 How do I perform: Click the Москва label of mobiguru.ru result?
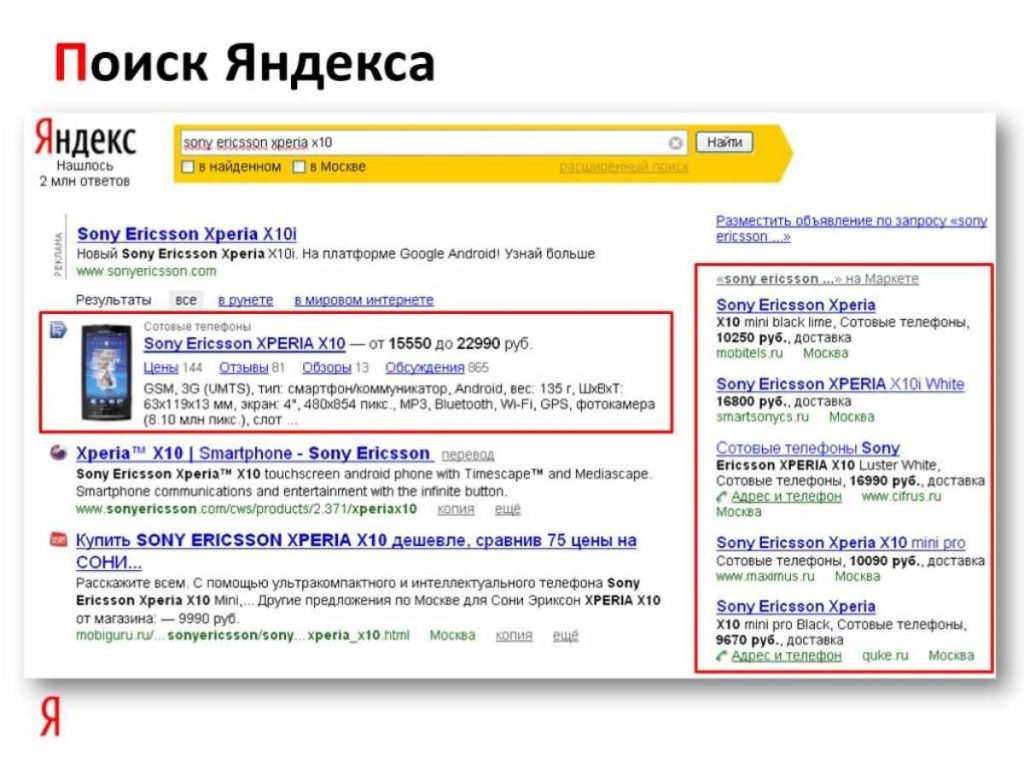point(453,635)
